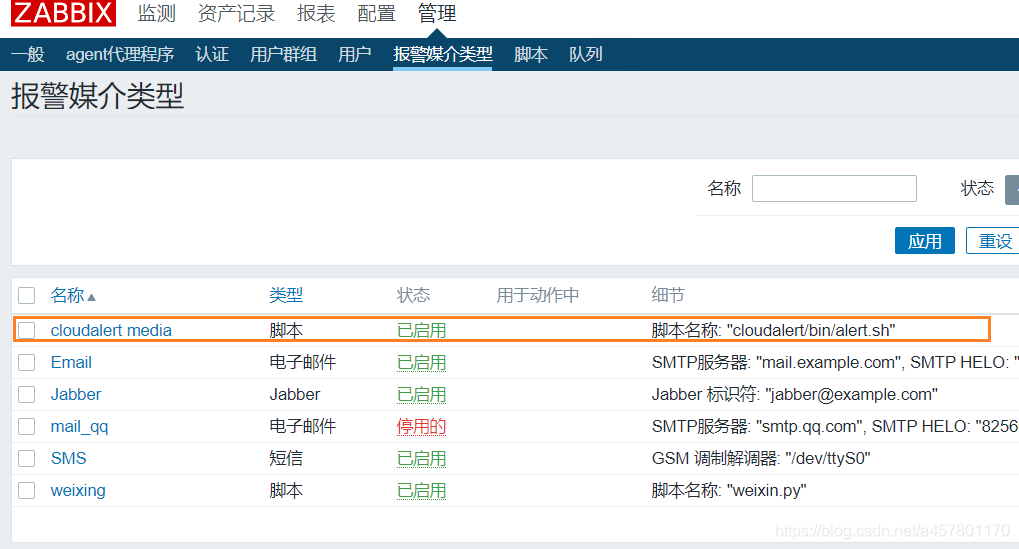Check the Jabber row checkbox
The image size is (1019, 549).
[27, 394]
